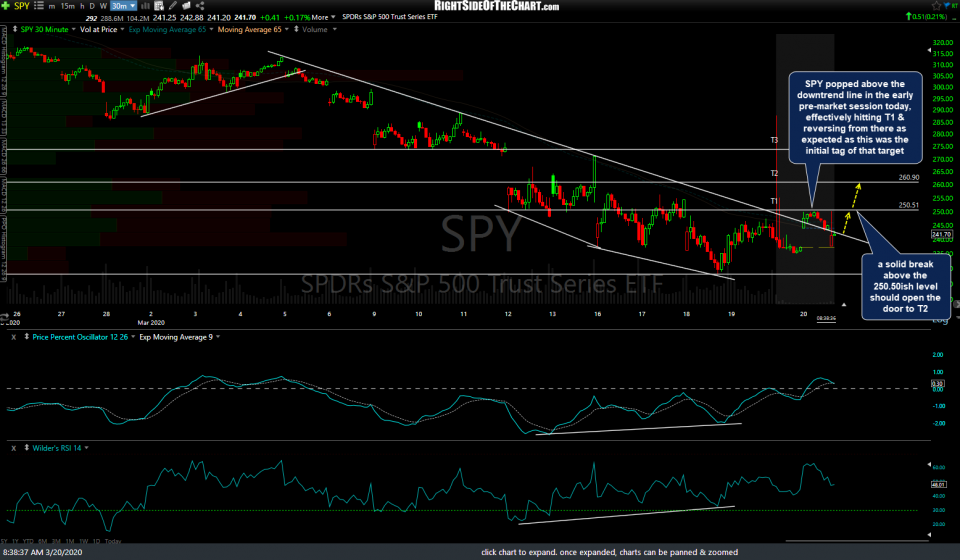Click the 'SPY popped above' annotation callout

[855, 118]
